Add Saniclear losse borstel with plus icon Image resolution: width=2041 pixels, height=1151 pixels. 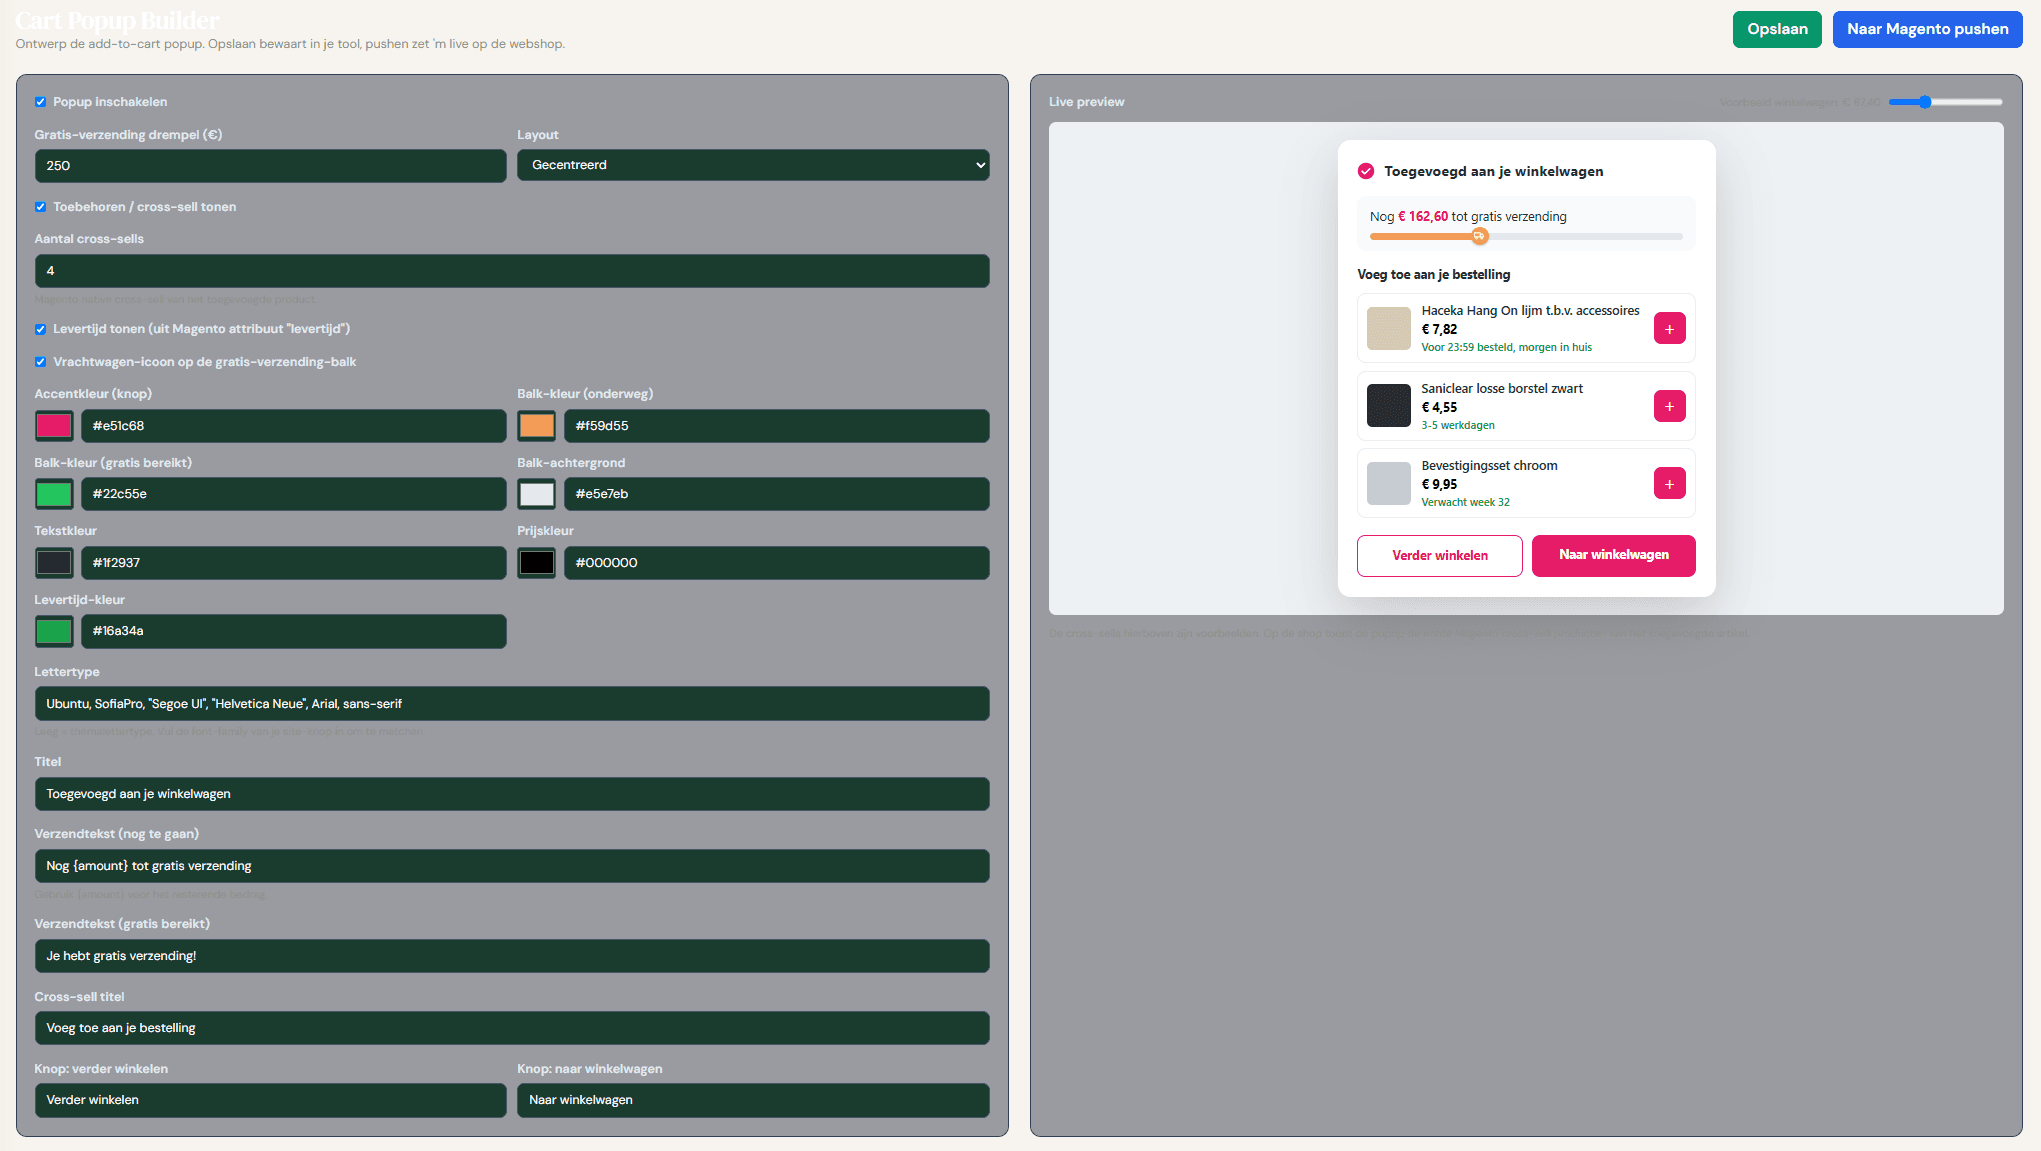tap(1669, 406)
